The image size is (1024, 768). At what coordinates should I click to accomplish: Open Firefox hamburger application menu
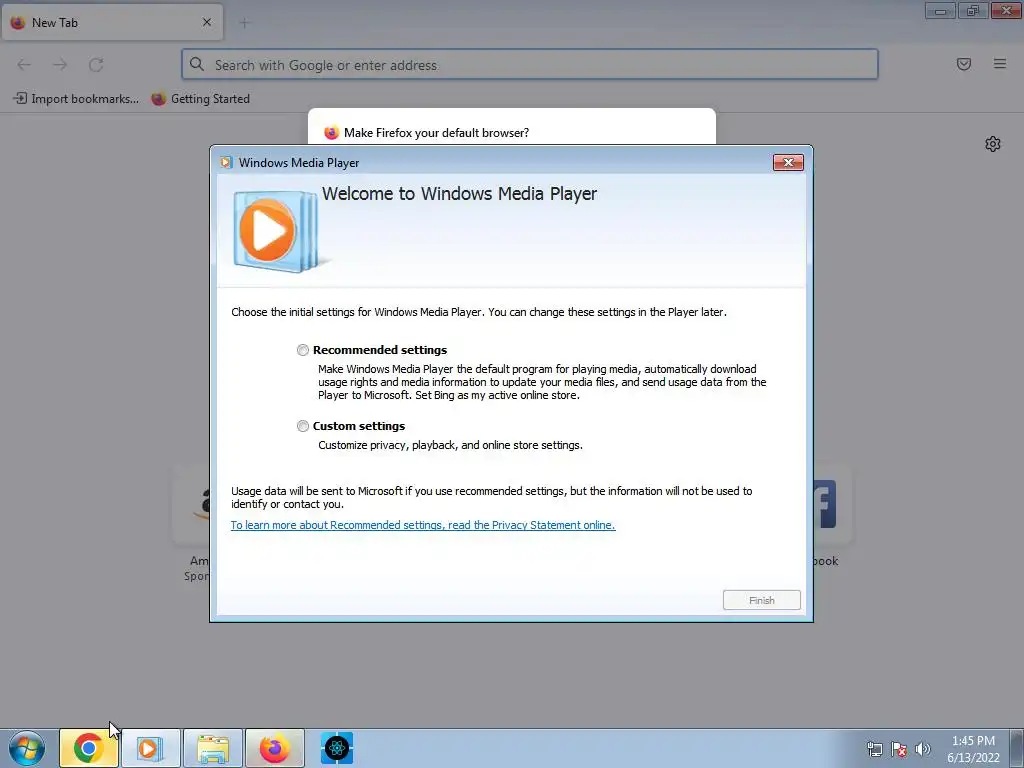pyautogui.click(x=1000, y=64)
